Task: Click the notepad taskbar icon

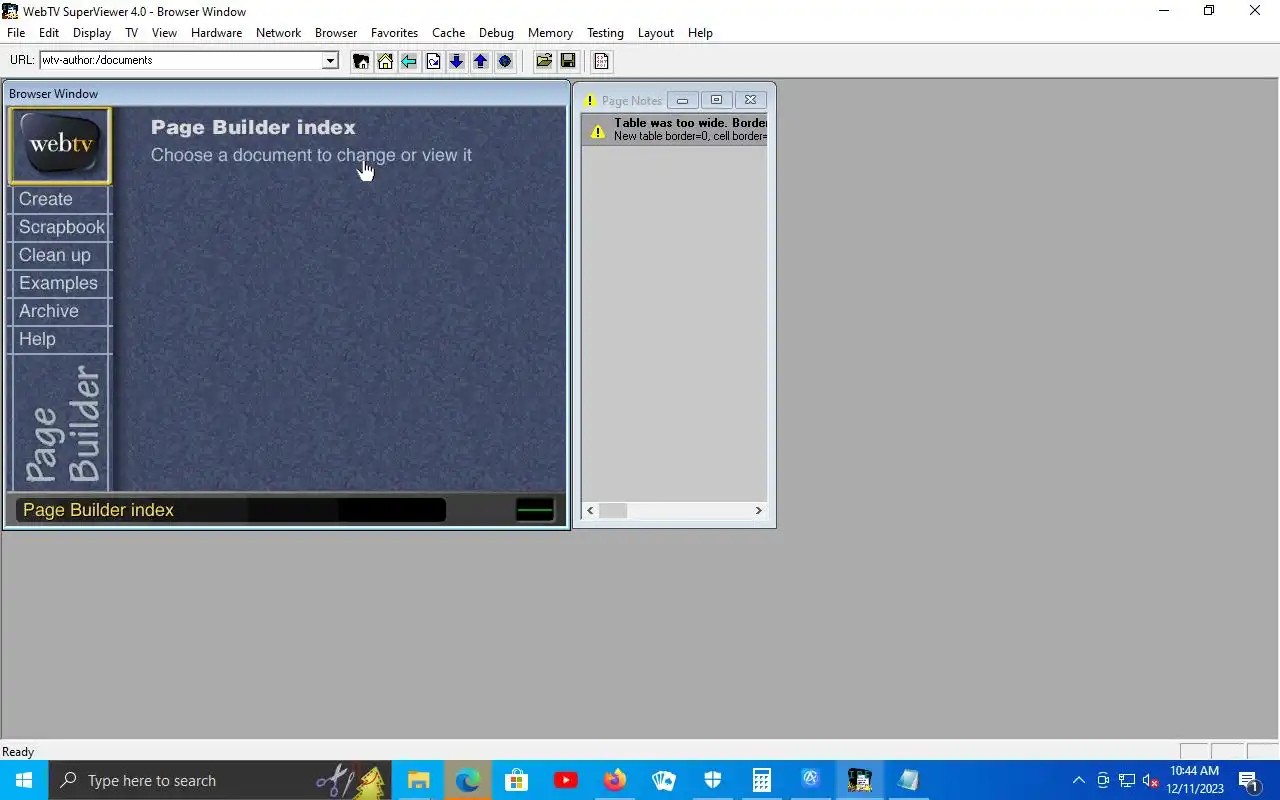Action: pyautogui.click(x=908, y=780)
